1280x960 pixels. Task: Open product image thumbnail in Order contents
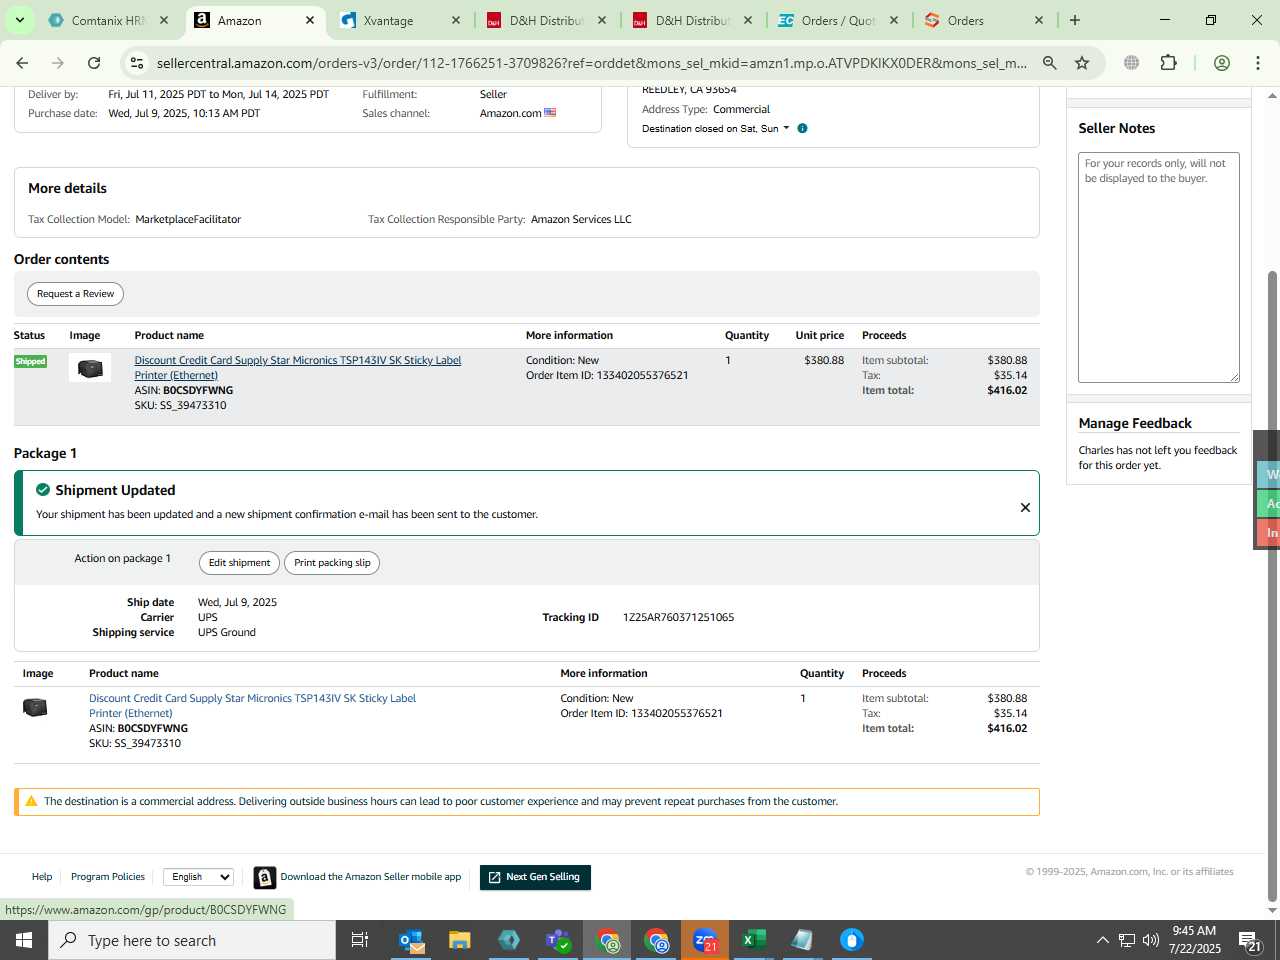pyautogui.click(x=90, y=368)
